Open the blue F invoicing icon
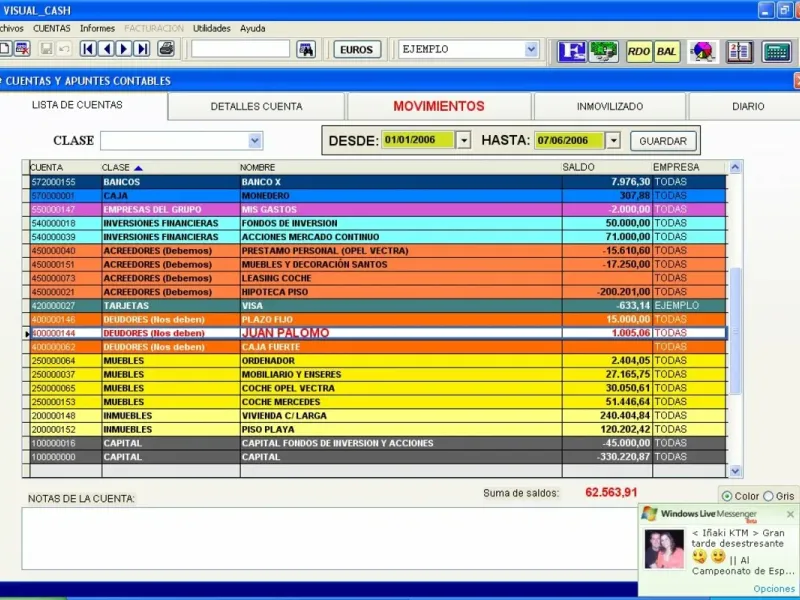 click(x=571, y=52)
